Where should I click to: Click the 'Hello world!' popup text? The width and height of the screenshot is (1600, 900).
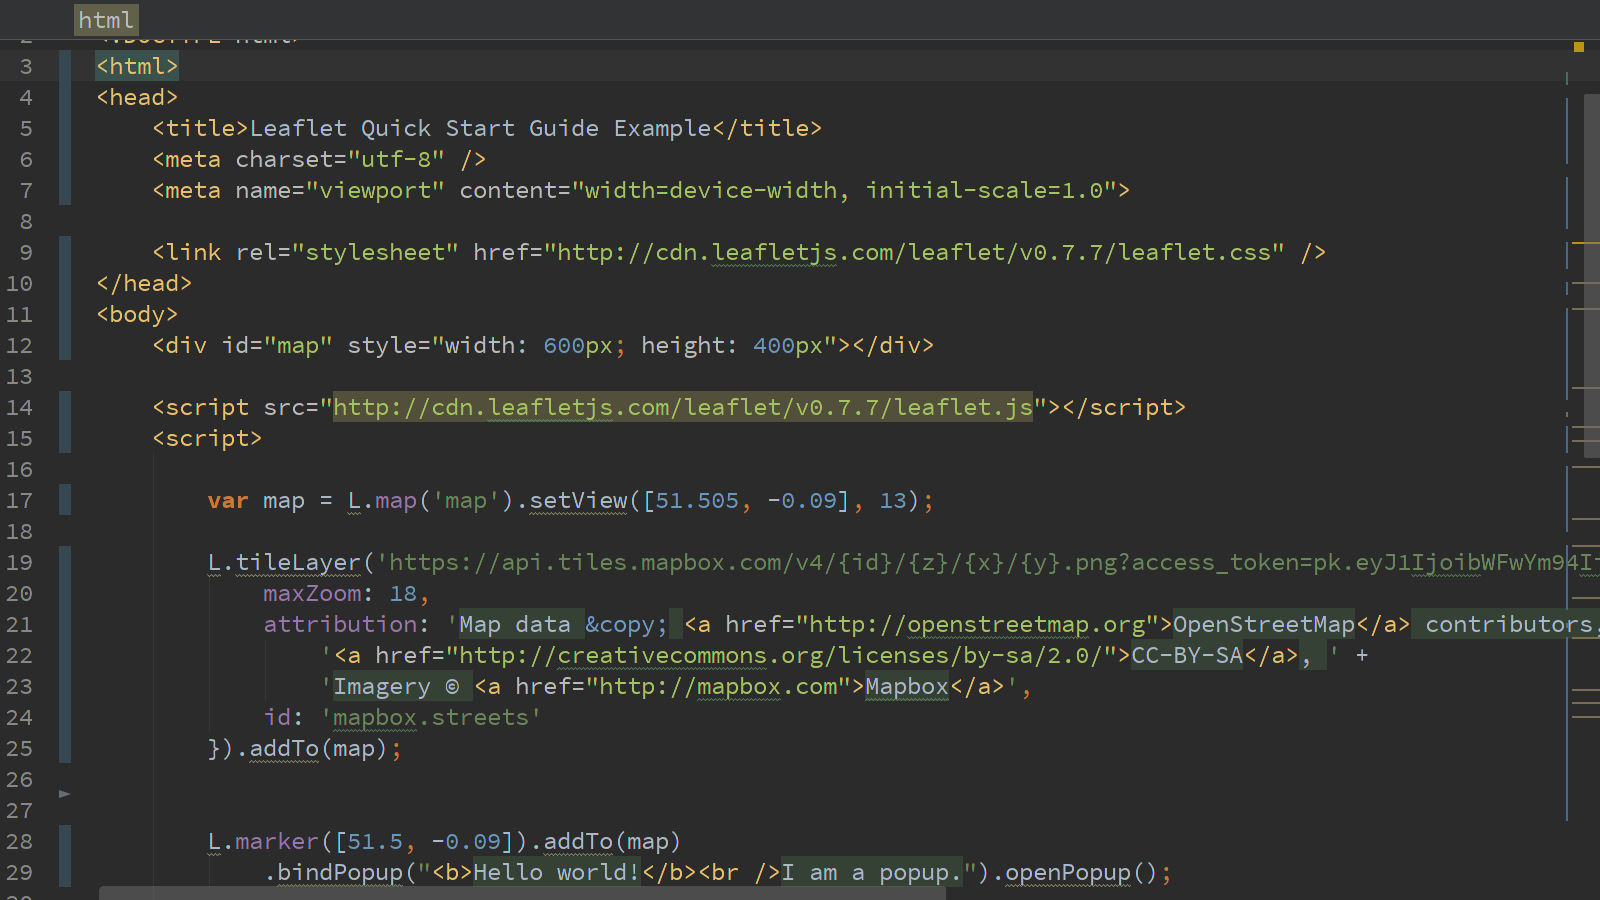(x=557, y=872)
